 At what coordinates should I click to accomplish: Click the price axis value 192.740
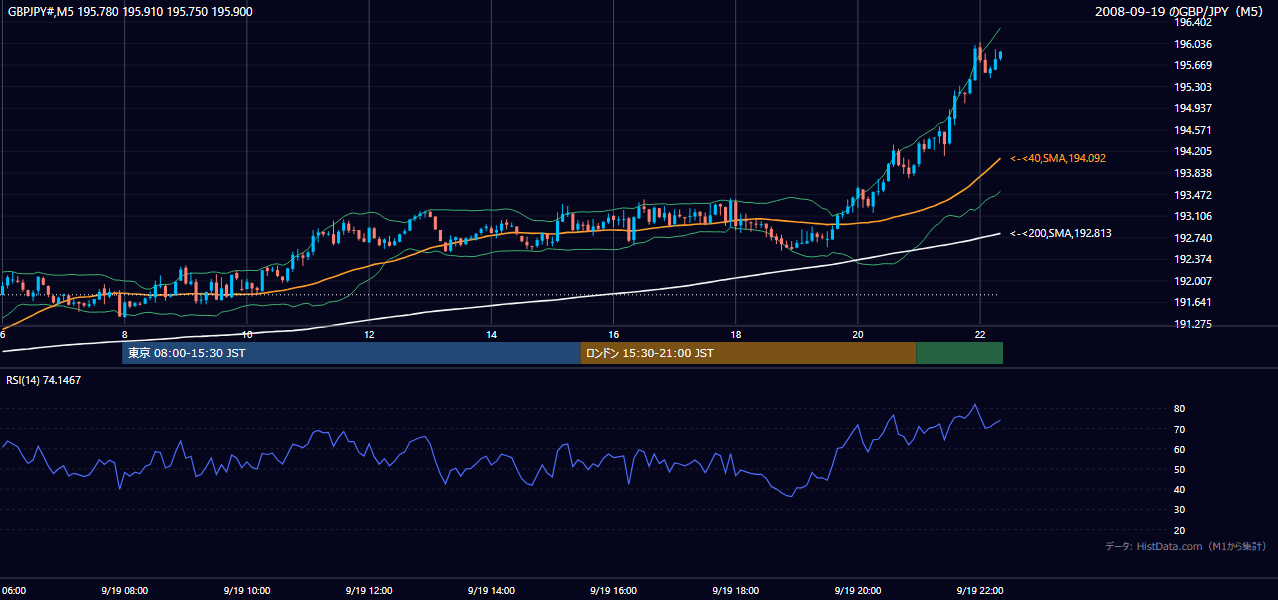[x=1193, y=238]
